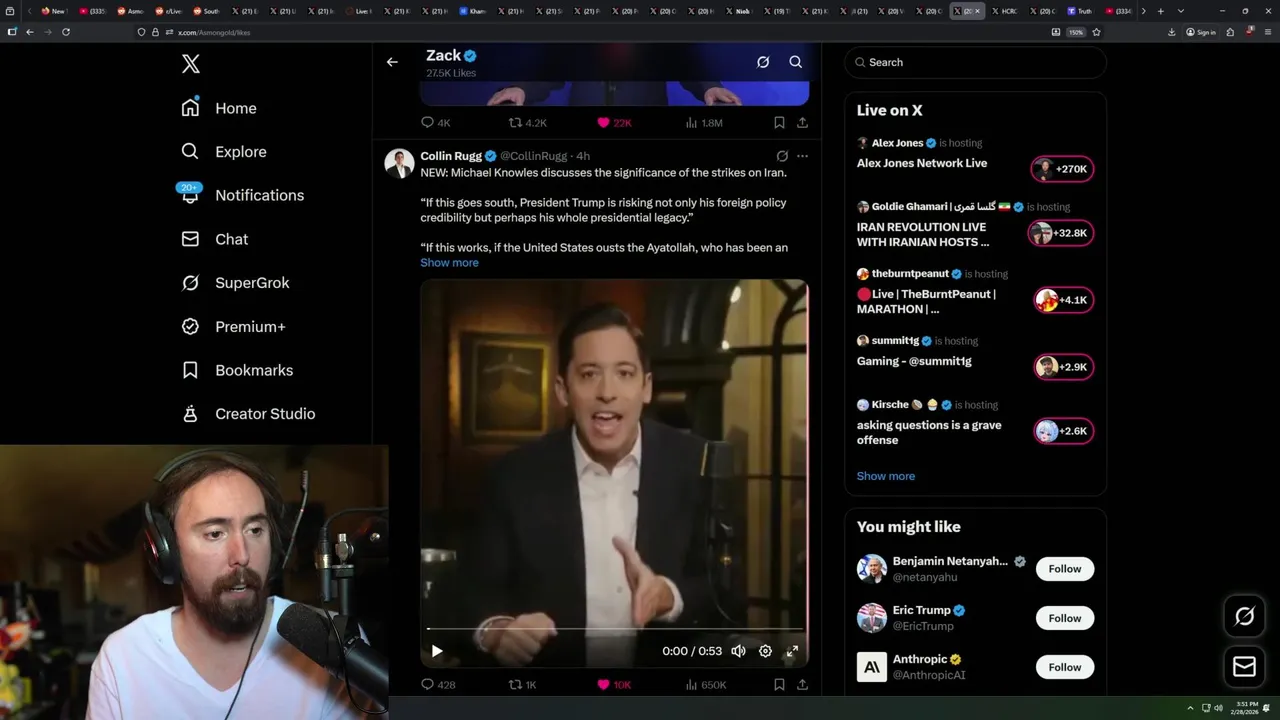The width and height of the screenshot is (1280, 720).
Task: Open floating messages envelope button
Action: [x=1245, y=667]
